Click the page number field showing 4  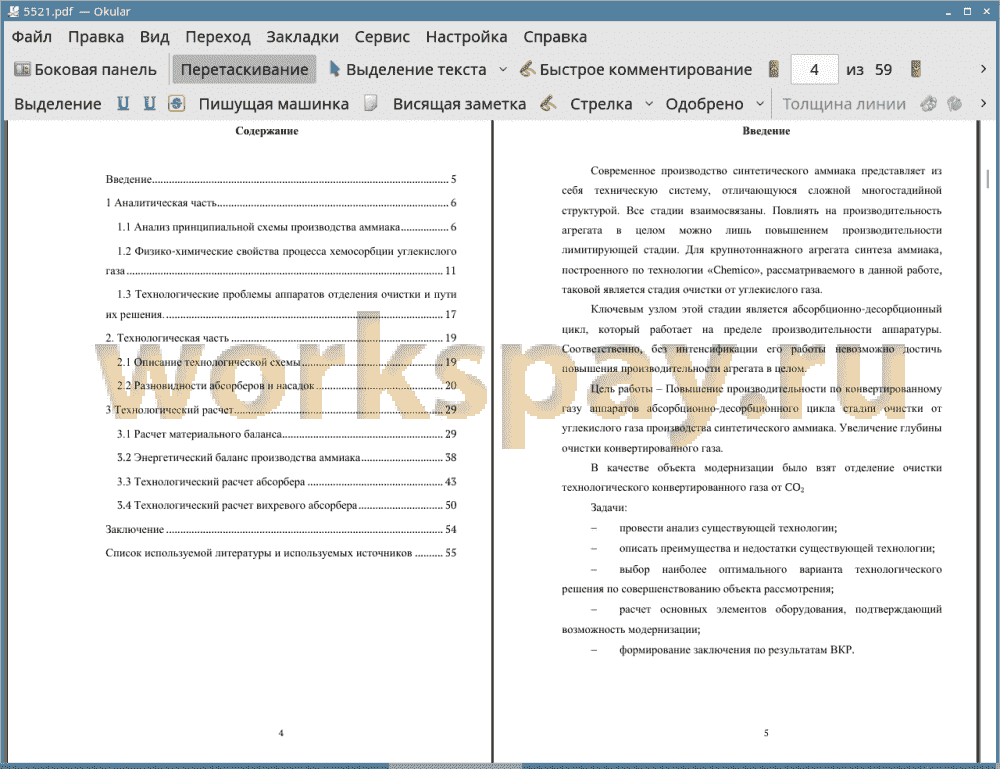coord(814,70)
